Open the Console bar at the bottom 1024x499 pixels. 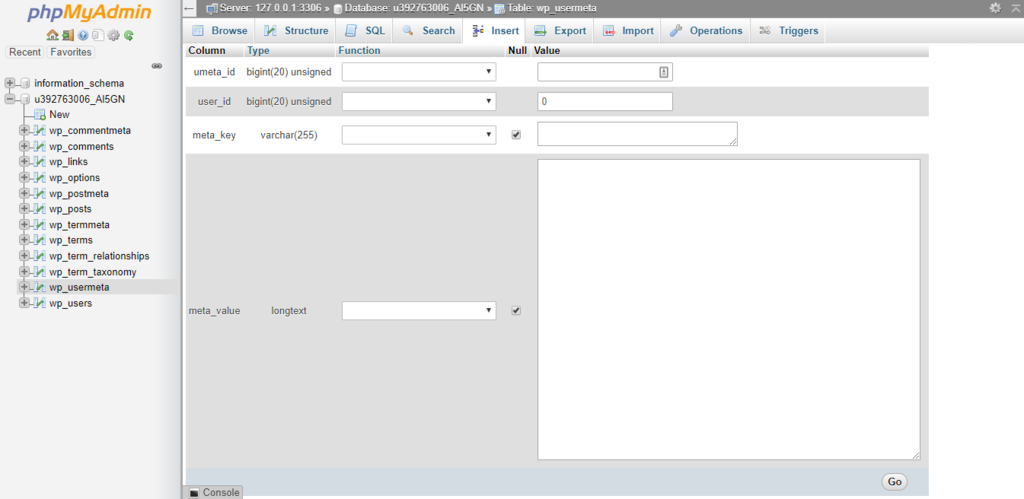point(213,492)
